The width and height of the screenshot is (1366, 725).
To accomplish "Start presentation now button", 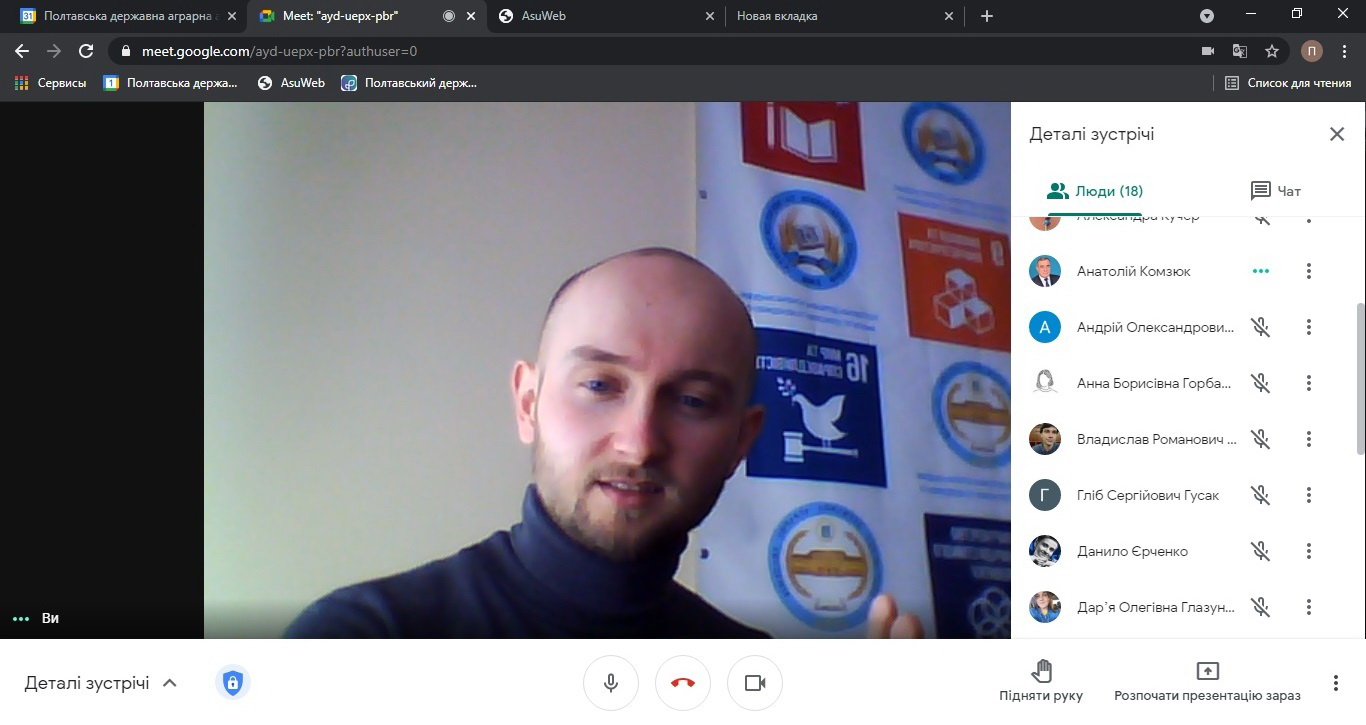I will (1207, 683).
